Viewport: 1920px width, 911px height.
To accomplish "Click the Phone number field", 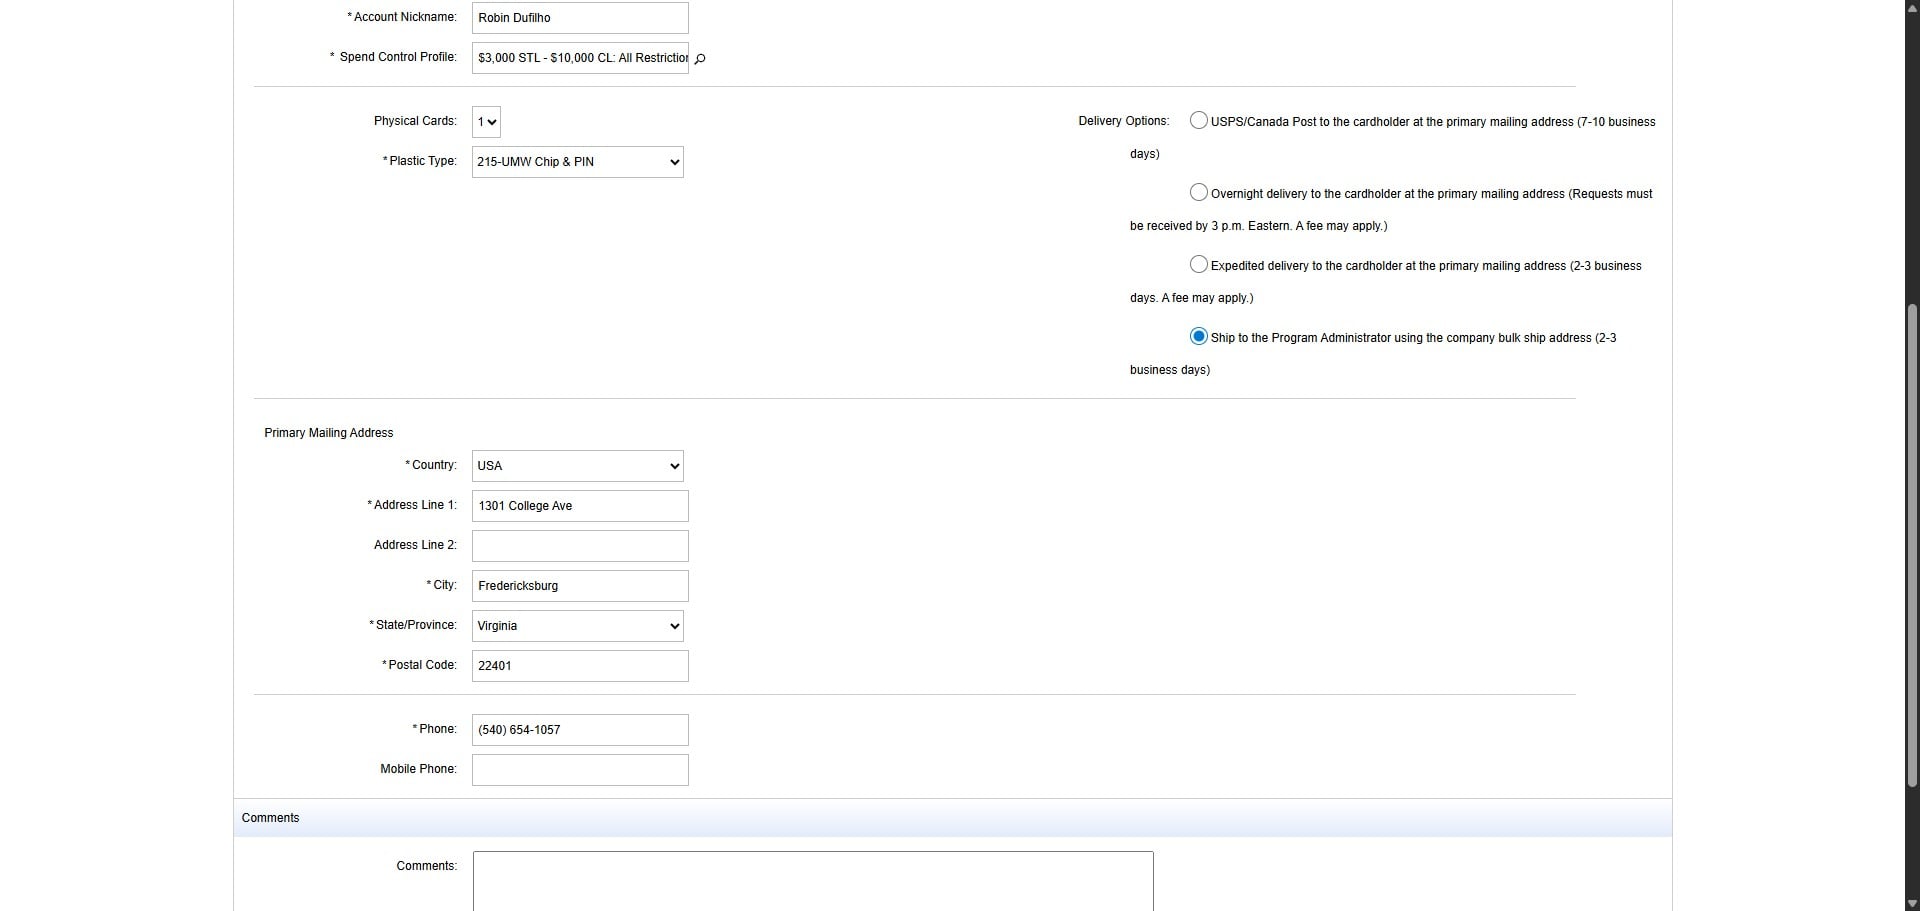I will click(x=579, y=730).
